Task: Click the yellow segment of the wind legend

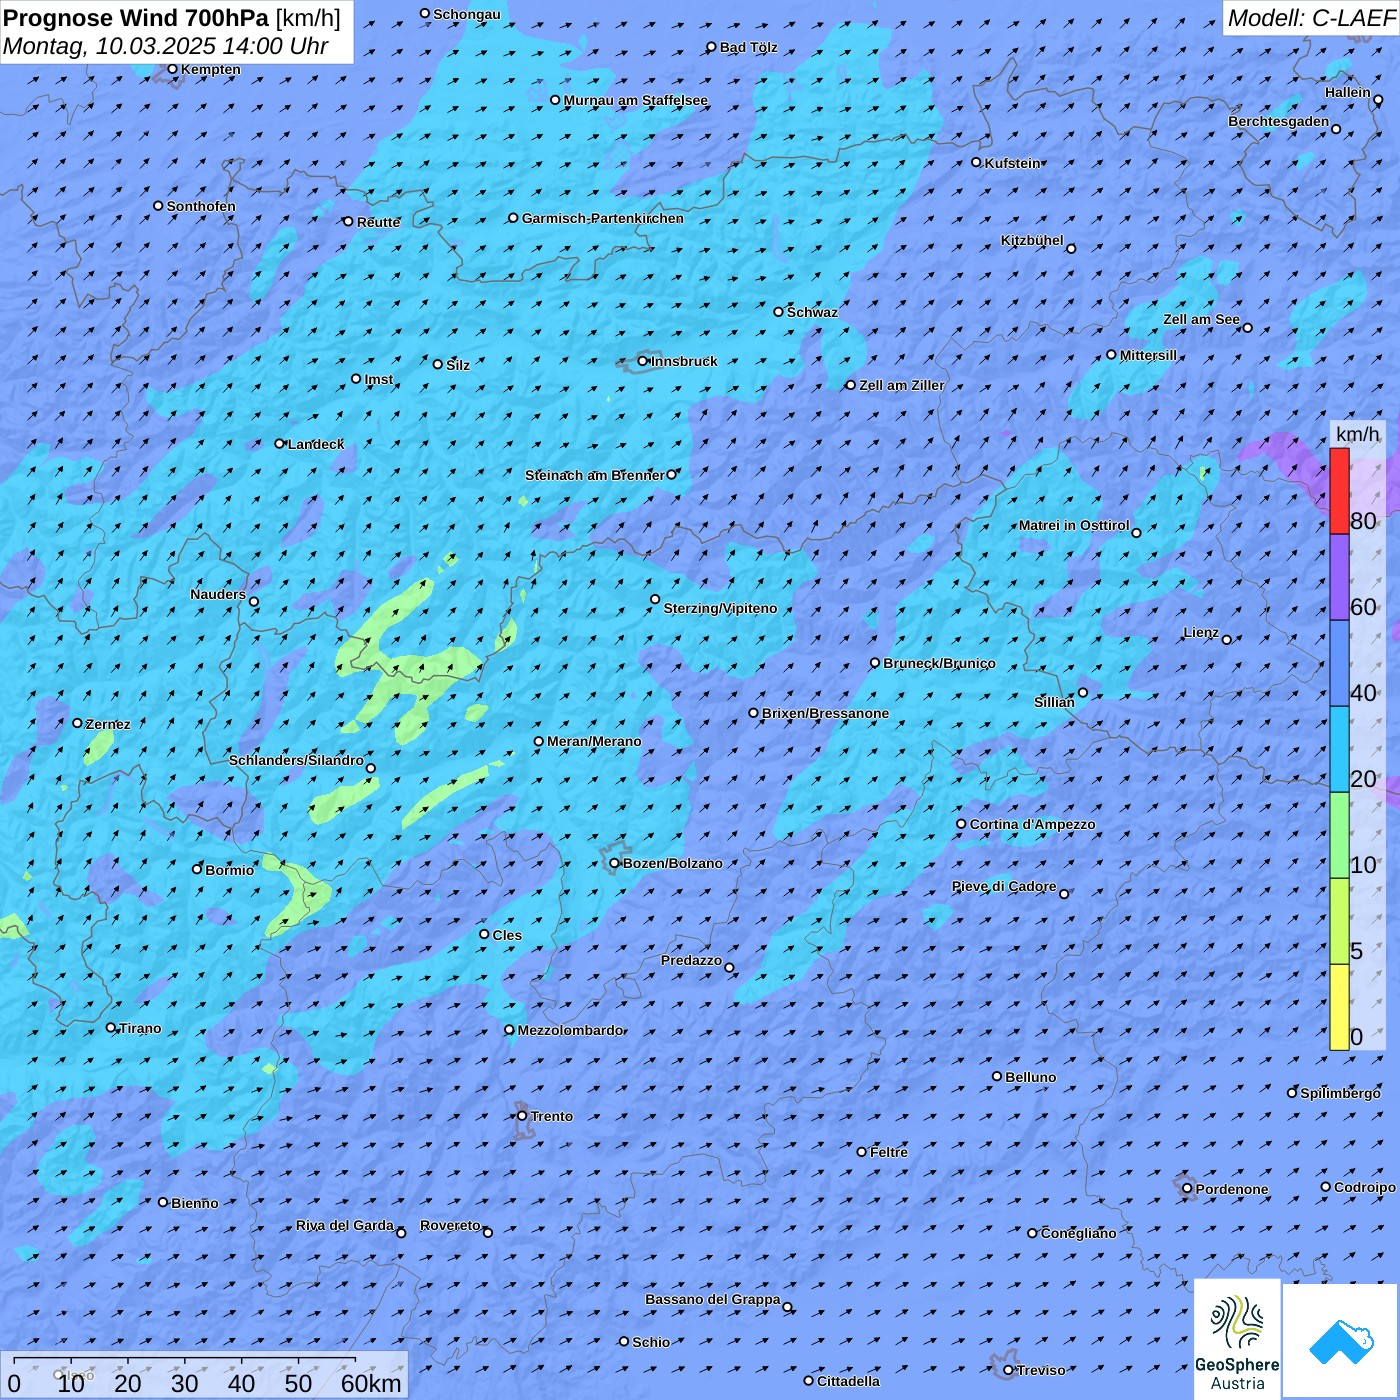Action: click(x=1339, y=1007)
